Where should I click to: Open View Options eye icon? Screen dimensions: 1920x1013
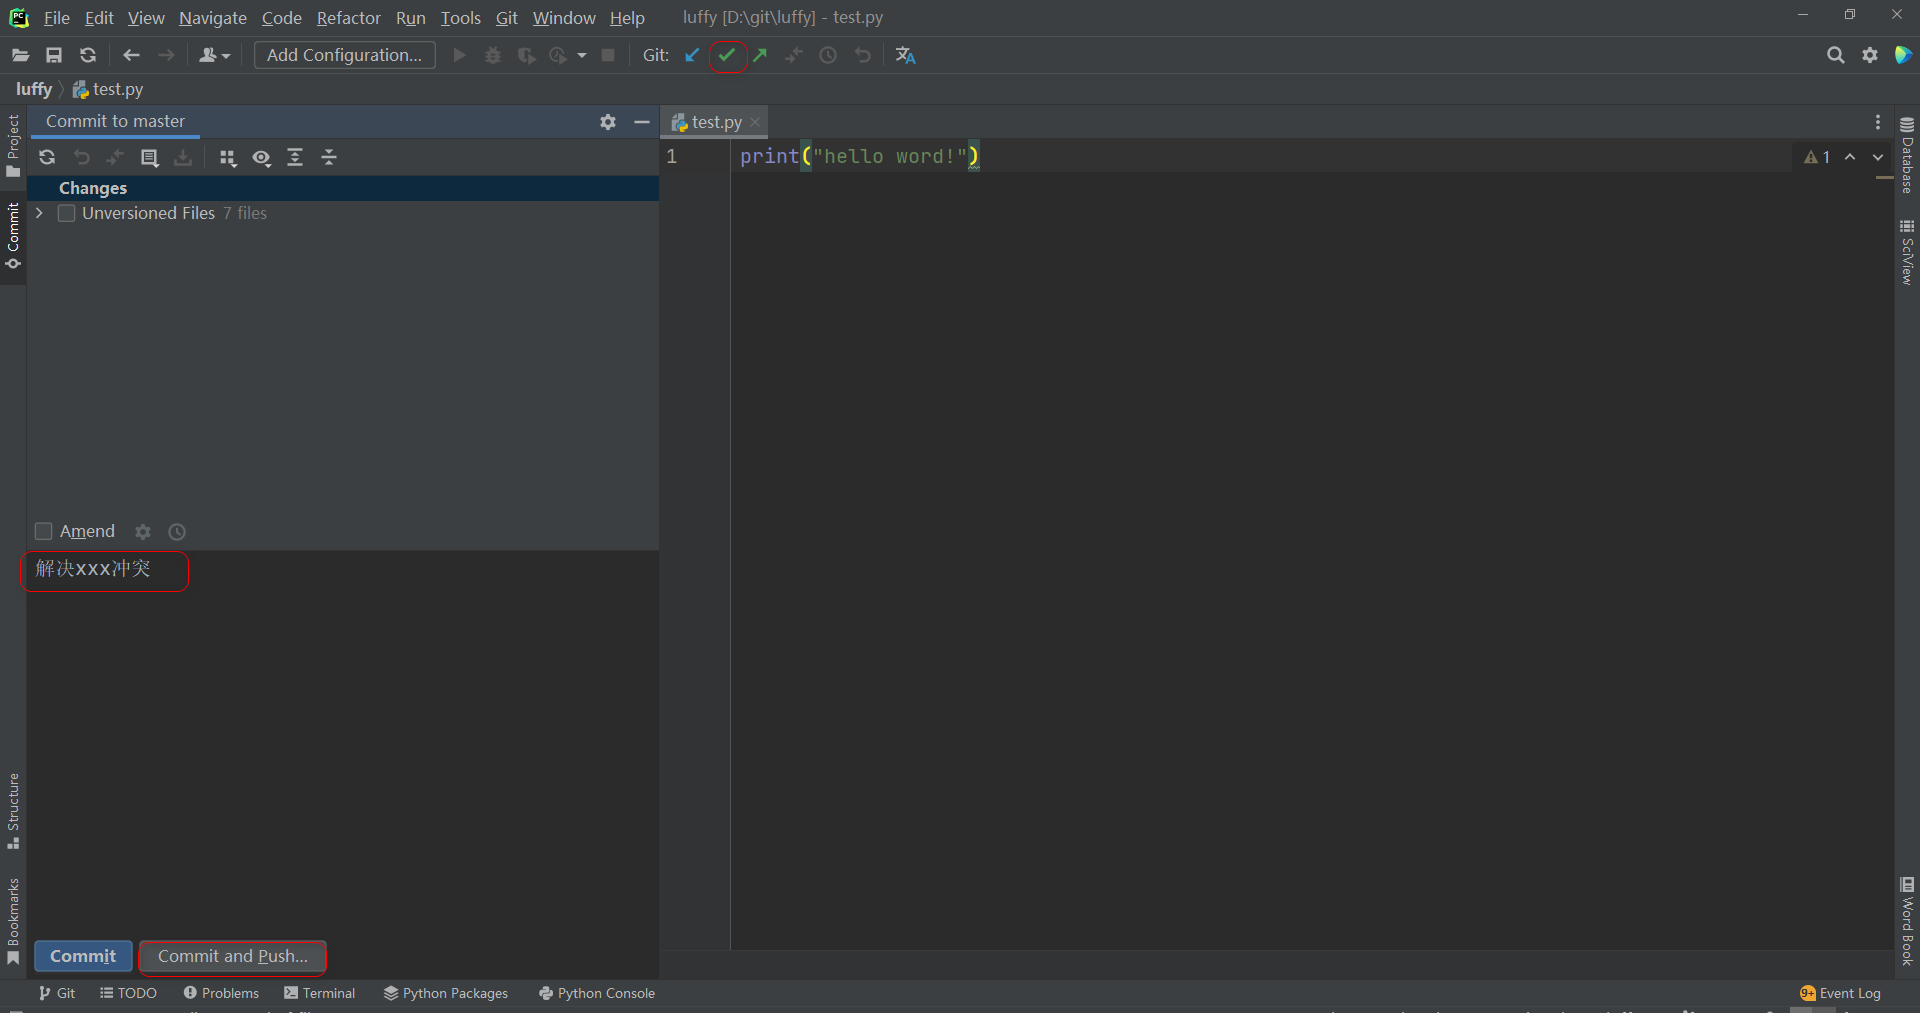click(262, 158)
